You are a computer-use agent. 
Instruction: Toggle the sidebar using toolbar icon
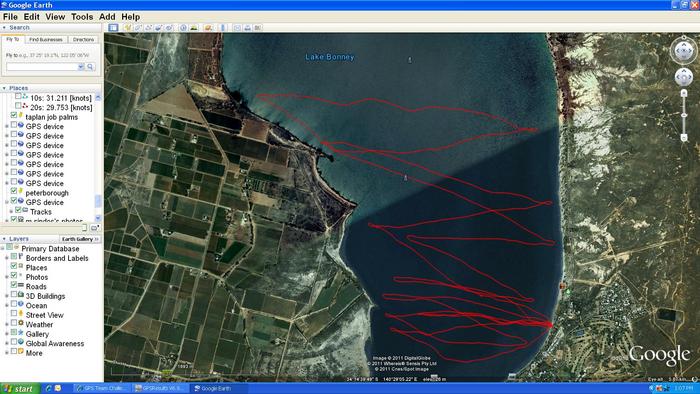click(113, 28)
